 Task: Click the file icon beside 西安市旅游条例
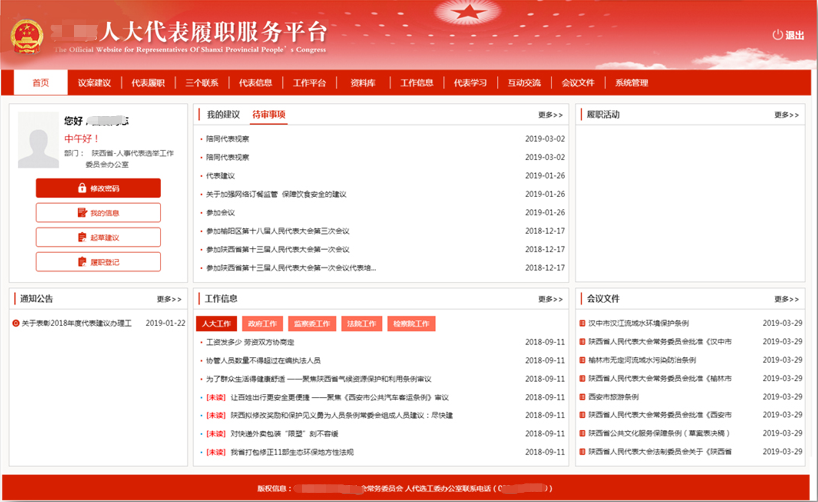(x=583, y=397)
